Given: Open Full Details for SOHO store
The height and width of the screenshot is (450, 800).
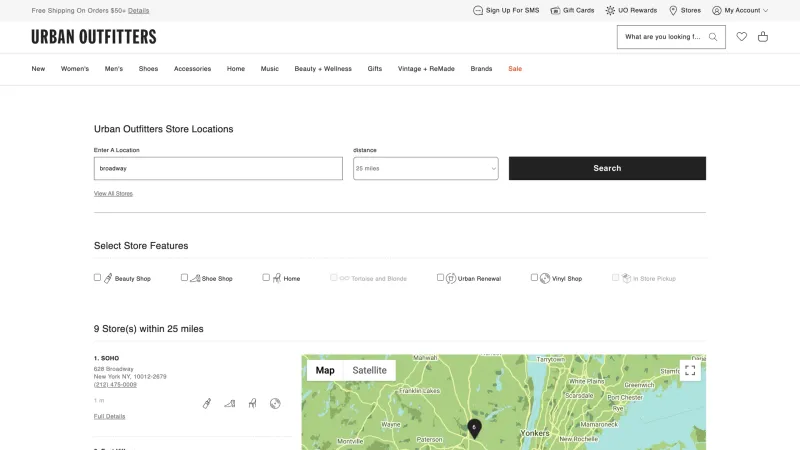Looking at the screenshot, I should (109, 416).
